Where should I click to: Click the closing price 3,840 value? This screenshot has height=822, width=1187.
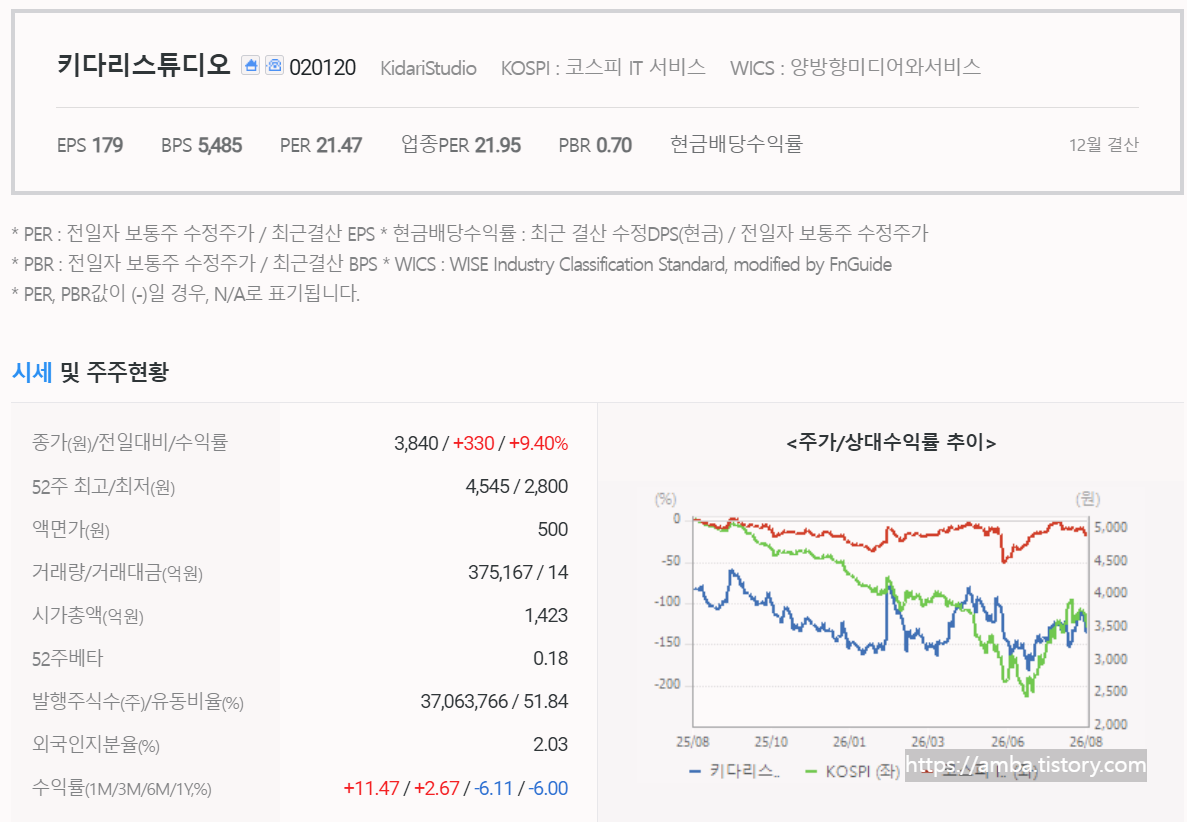416,443
